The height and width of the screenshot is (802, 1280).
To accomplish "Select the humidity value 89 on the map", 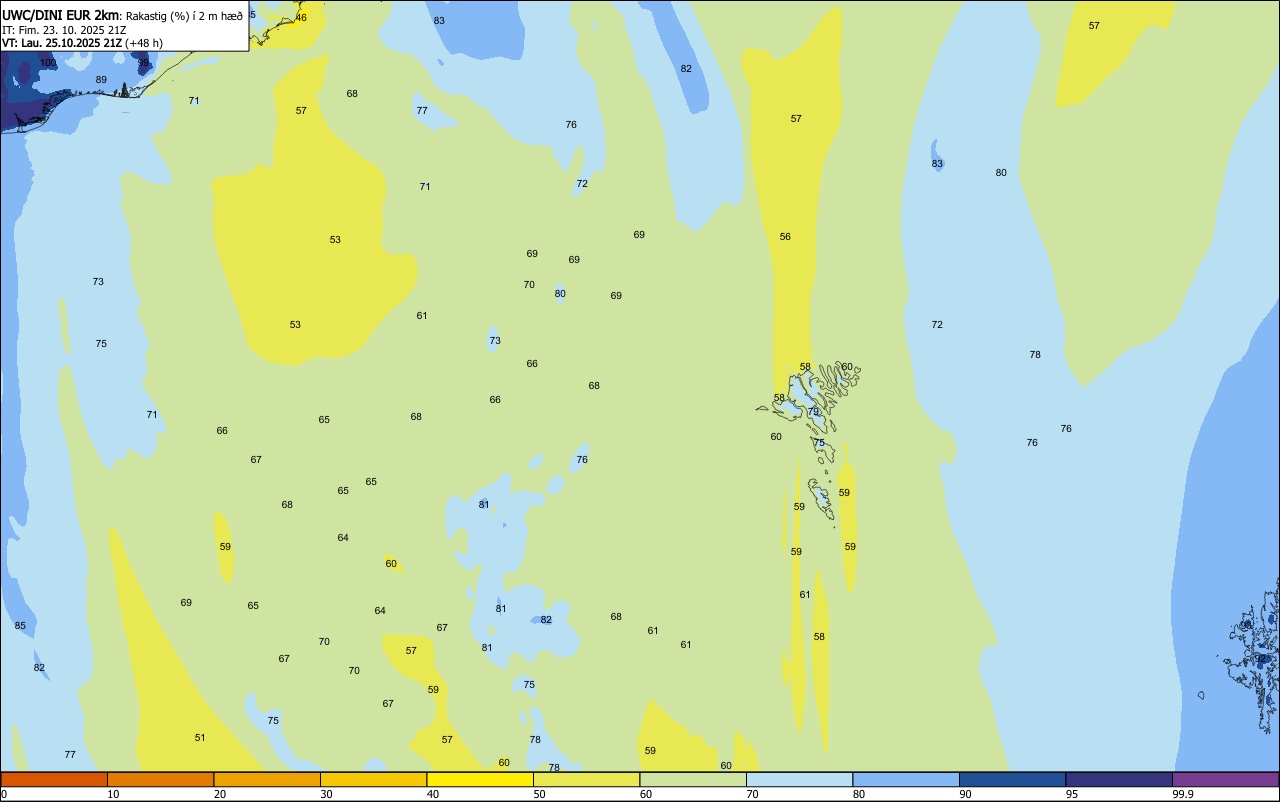I will pos(101,80).
